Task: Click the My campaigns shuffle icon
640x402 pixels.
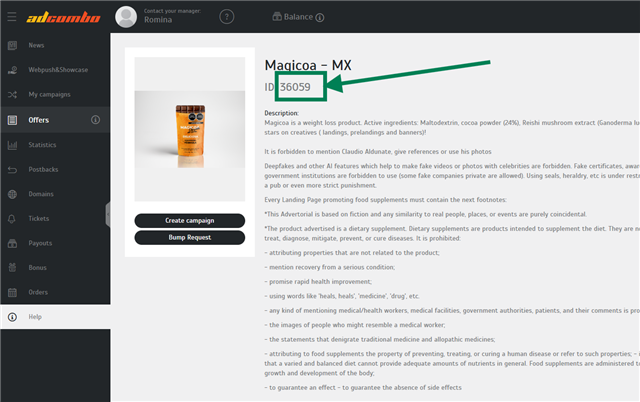Action: pyautogui.click(x=12, y=95)
